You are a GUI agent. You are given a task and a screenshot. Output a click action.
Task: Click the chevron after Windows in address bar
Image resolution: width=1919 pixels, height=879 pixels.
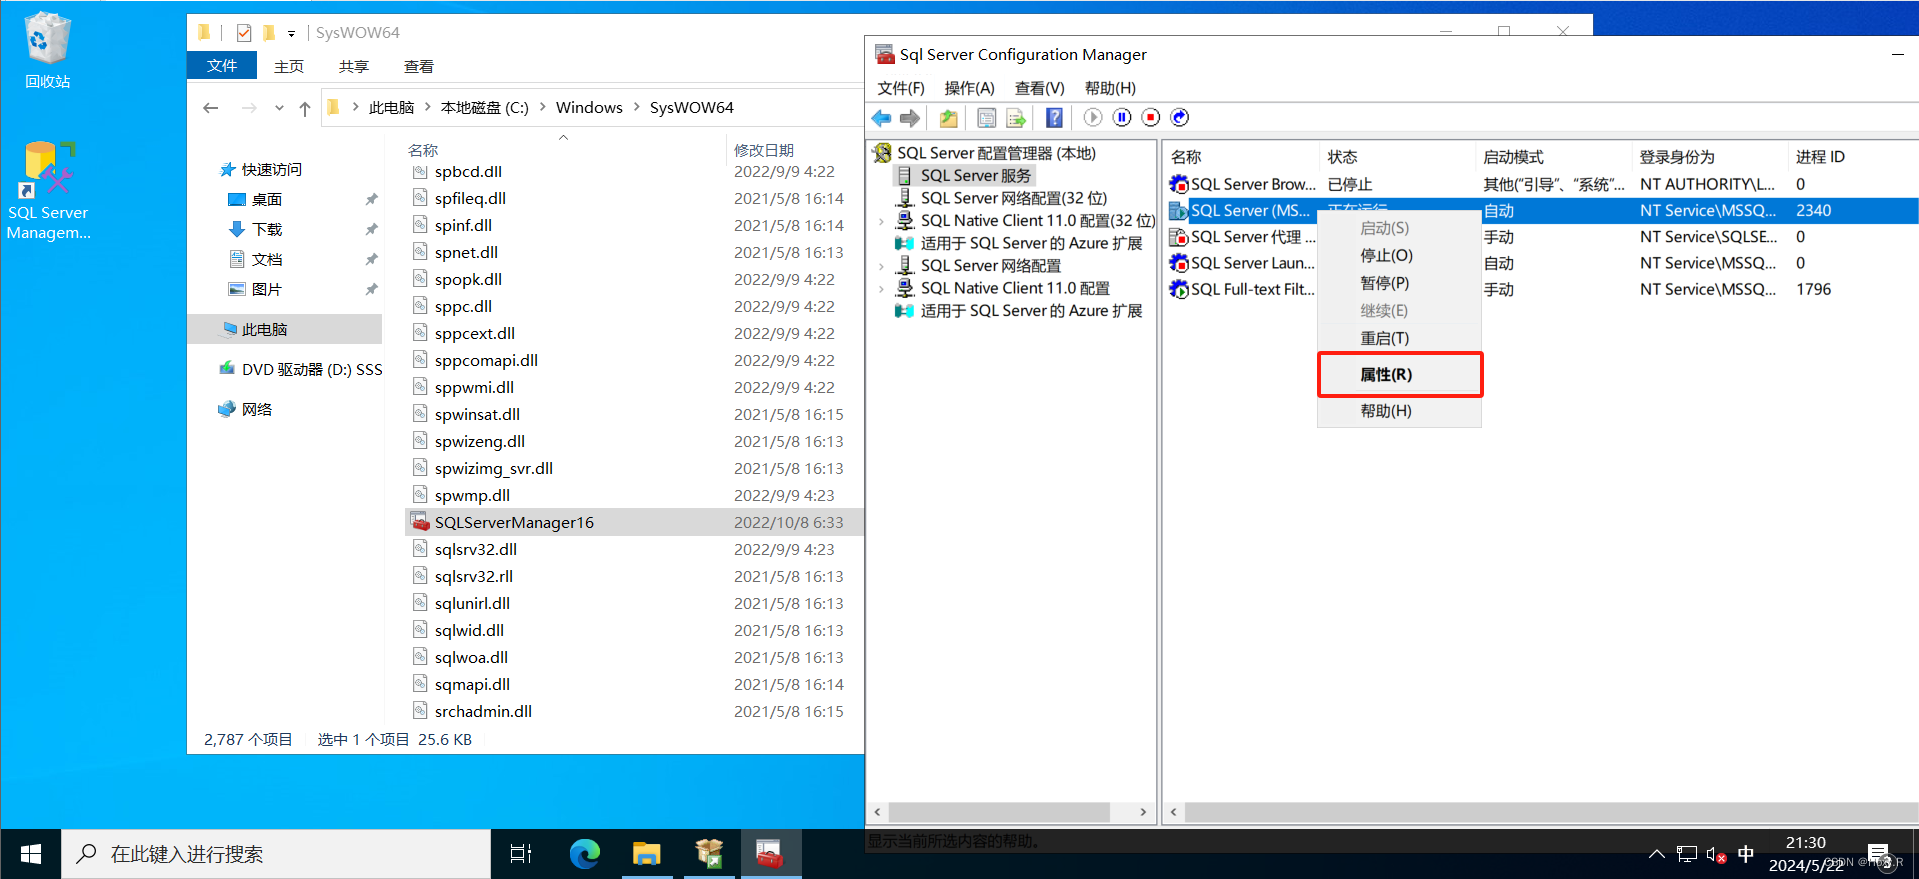(x=636, y=107)
